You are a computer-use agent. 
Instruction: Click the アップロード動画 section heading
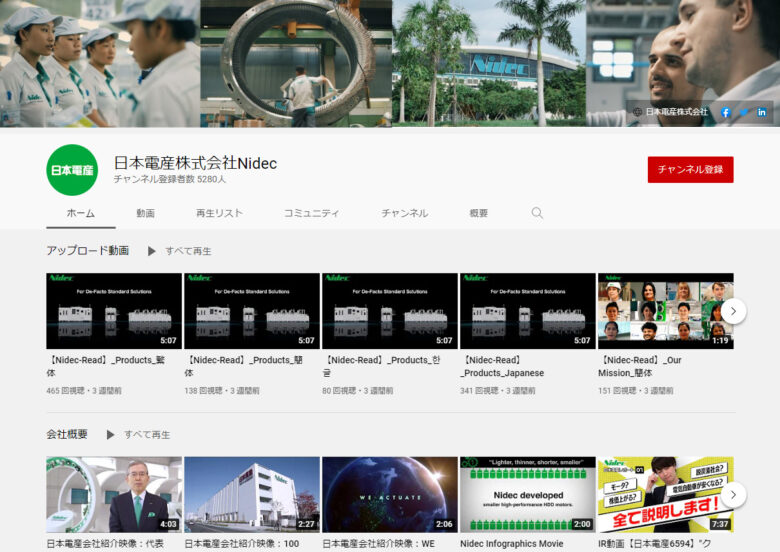pyautogui.click(x=88, y=251)
